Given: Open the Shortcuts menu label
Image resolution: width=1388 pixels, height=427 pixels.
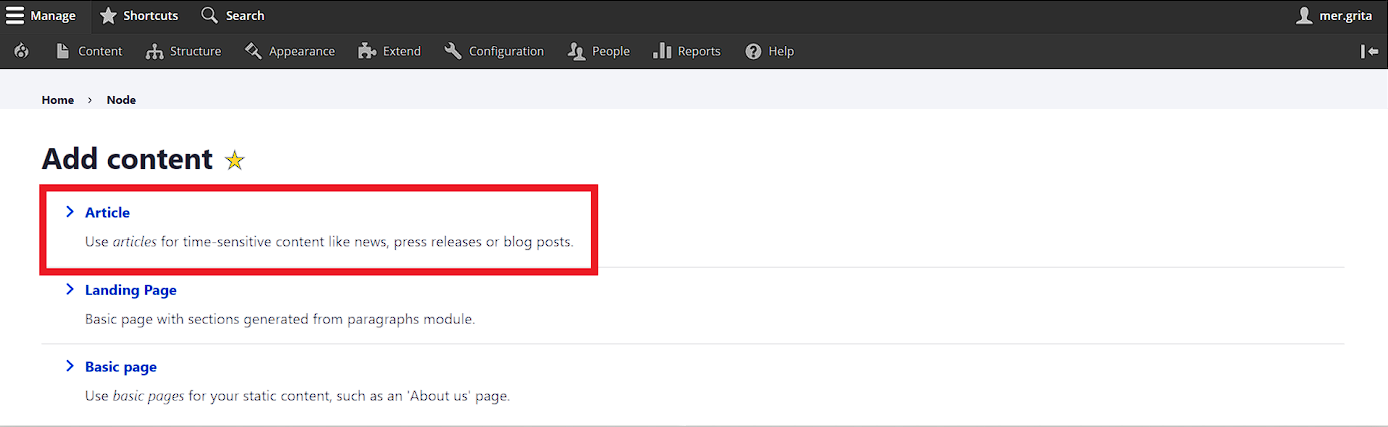Looking at the screenshot, I should [151, 16].
